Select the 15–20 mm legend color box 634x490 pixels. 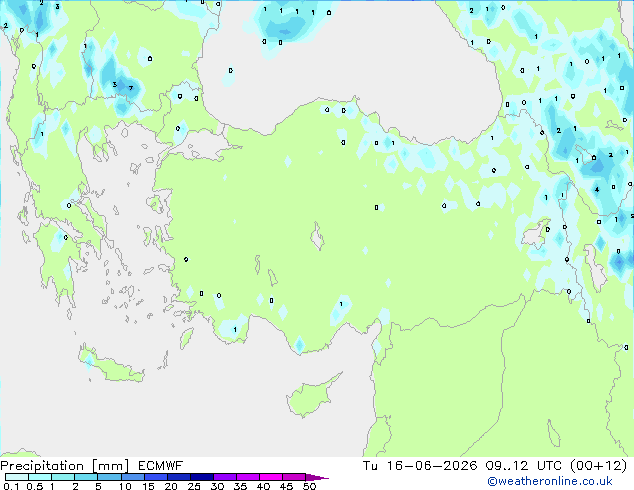[x=155, y=477]
